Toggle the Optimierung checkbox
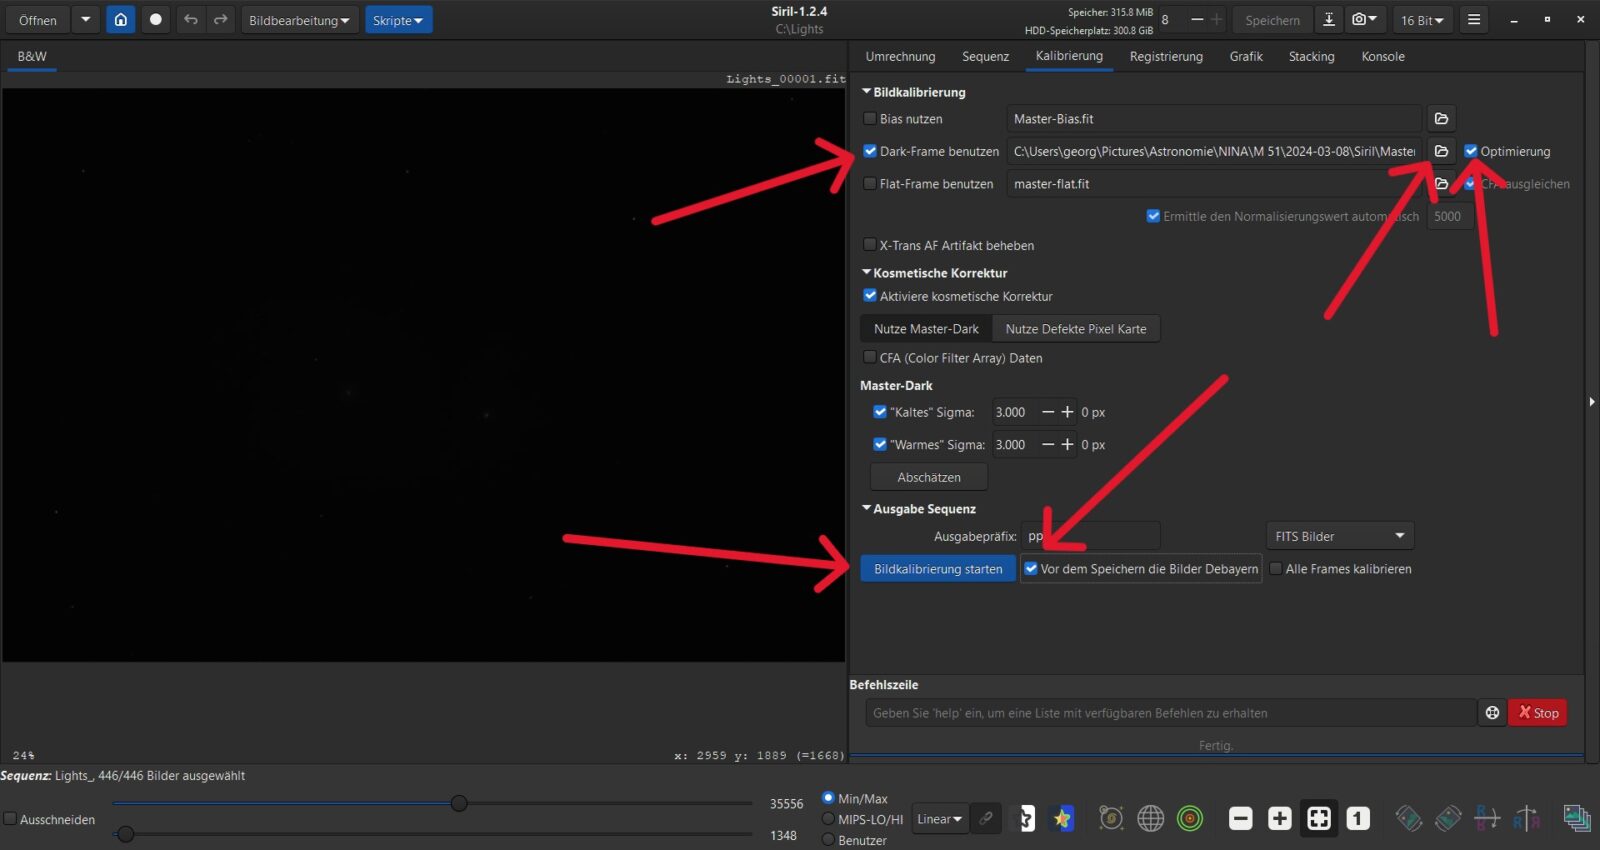Viewport: 1600px width, 850px height. coord(1471,151)
